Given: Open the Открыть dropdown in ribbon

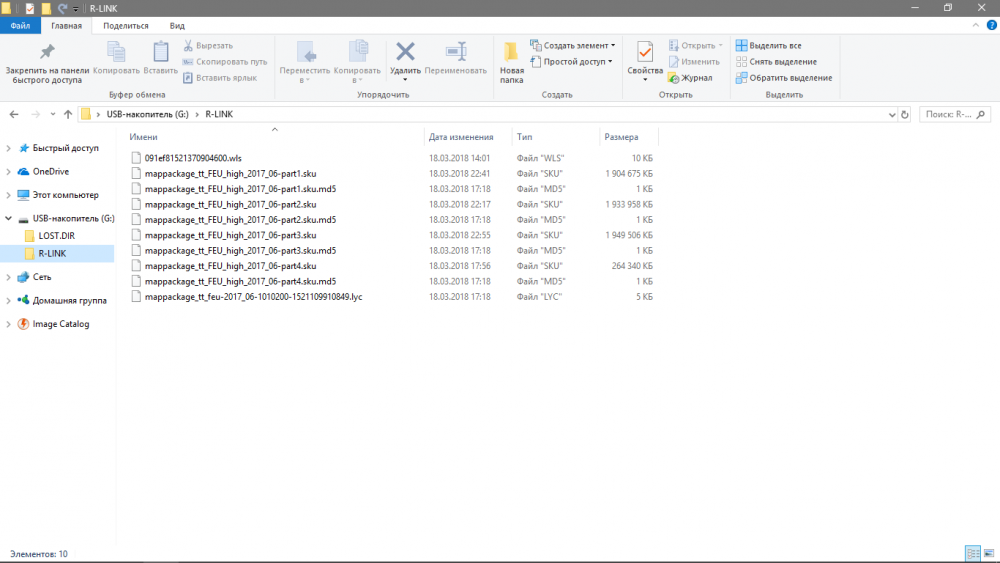Looking at the screenshot, I should [695, 46].
